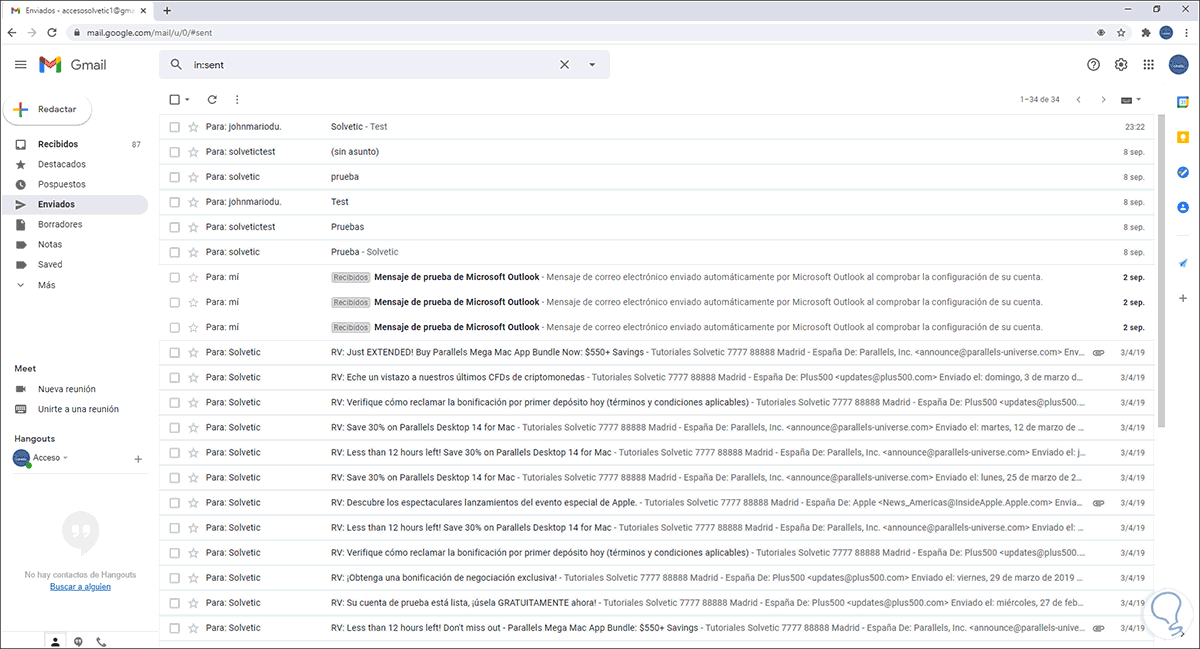Image resolution: width=1200 pixels, height=649 pixels.
Task: Toggle the main menu hamburger
Action: [x=21, y=65]
